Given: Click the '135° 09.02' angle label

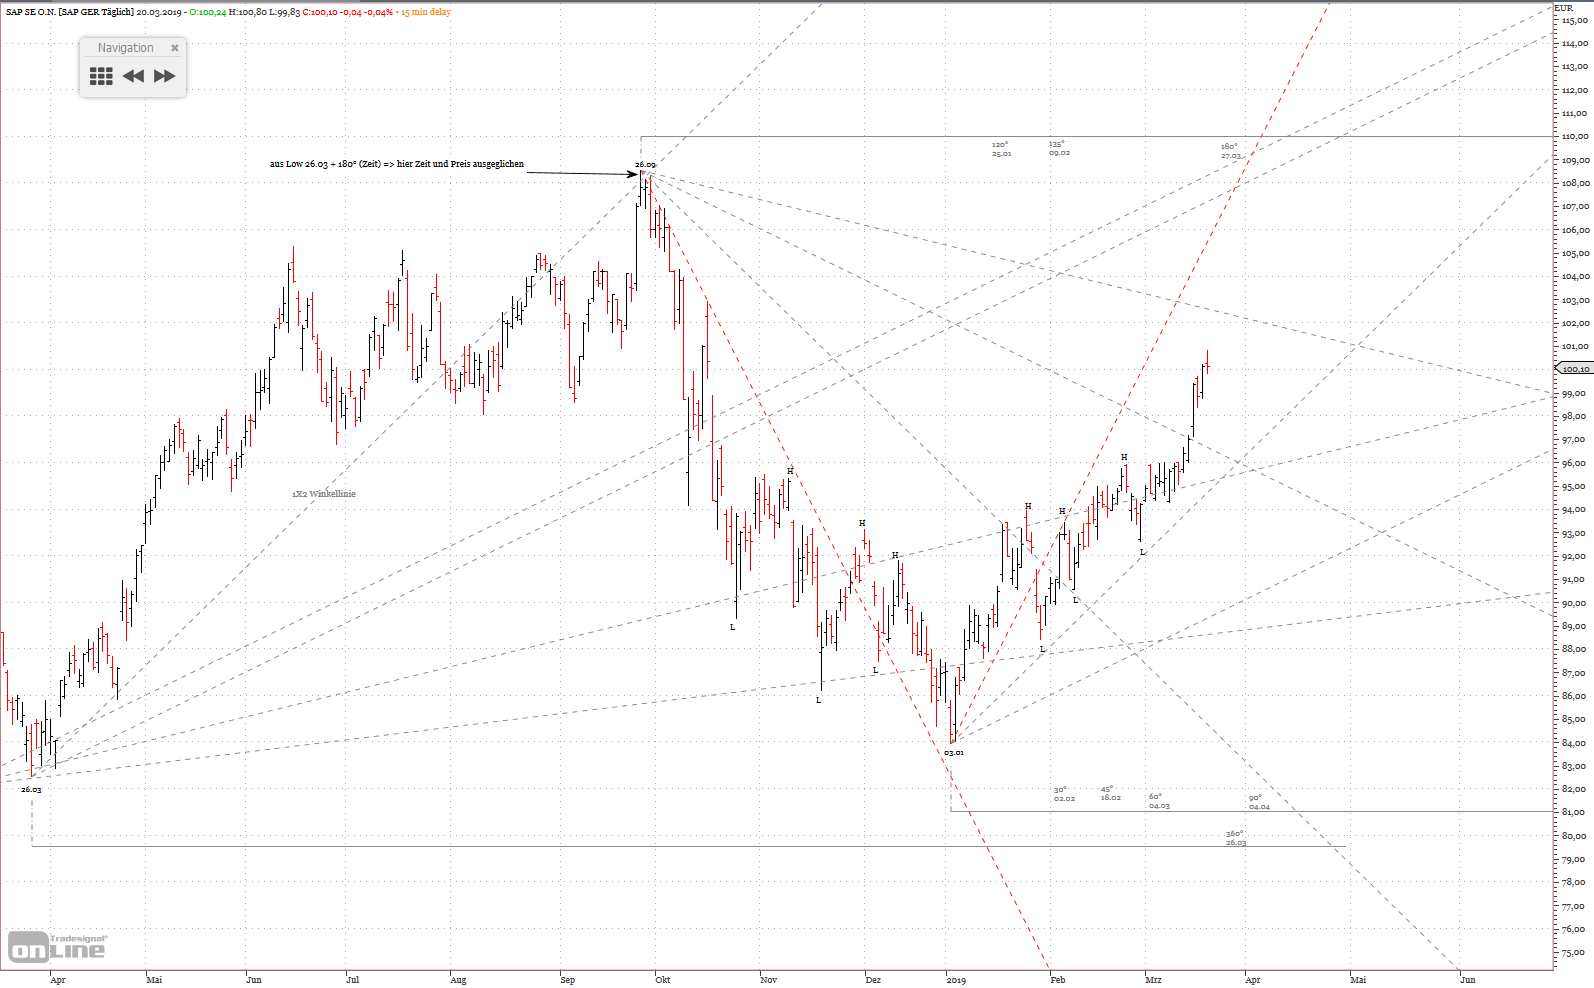Looking at the screenshot, I should (x=1059, y=148).
